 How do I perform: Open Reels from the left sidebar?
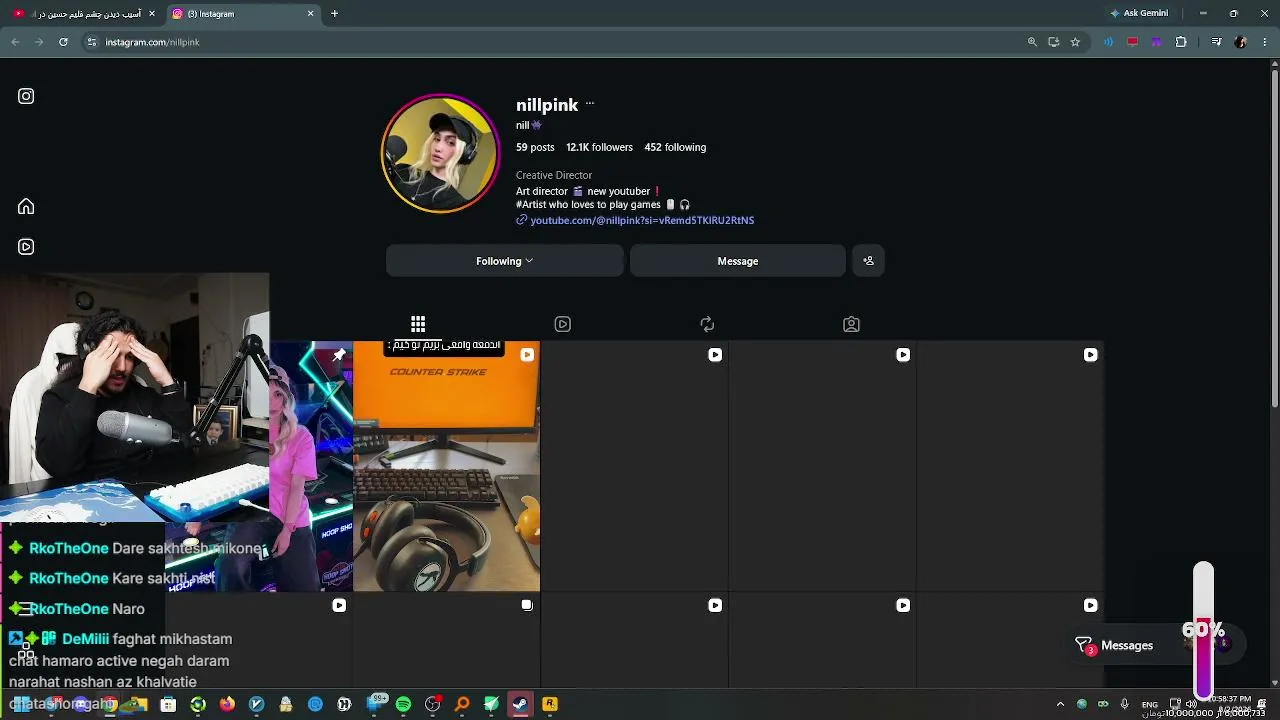pos(26,247)
